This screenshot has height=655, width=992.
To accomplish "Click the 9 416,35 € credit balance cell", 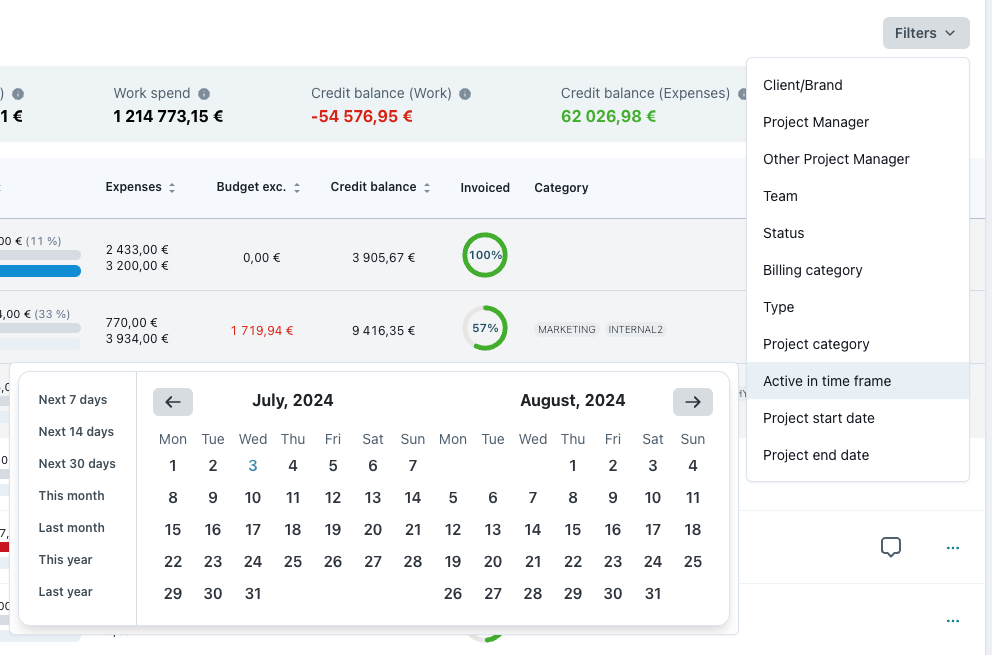I will pyautogui.click(x=383, y=330).
